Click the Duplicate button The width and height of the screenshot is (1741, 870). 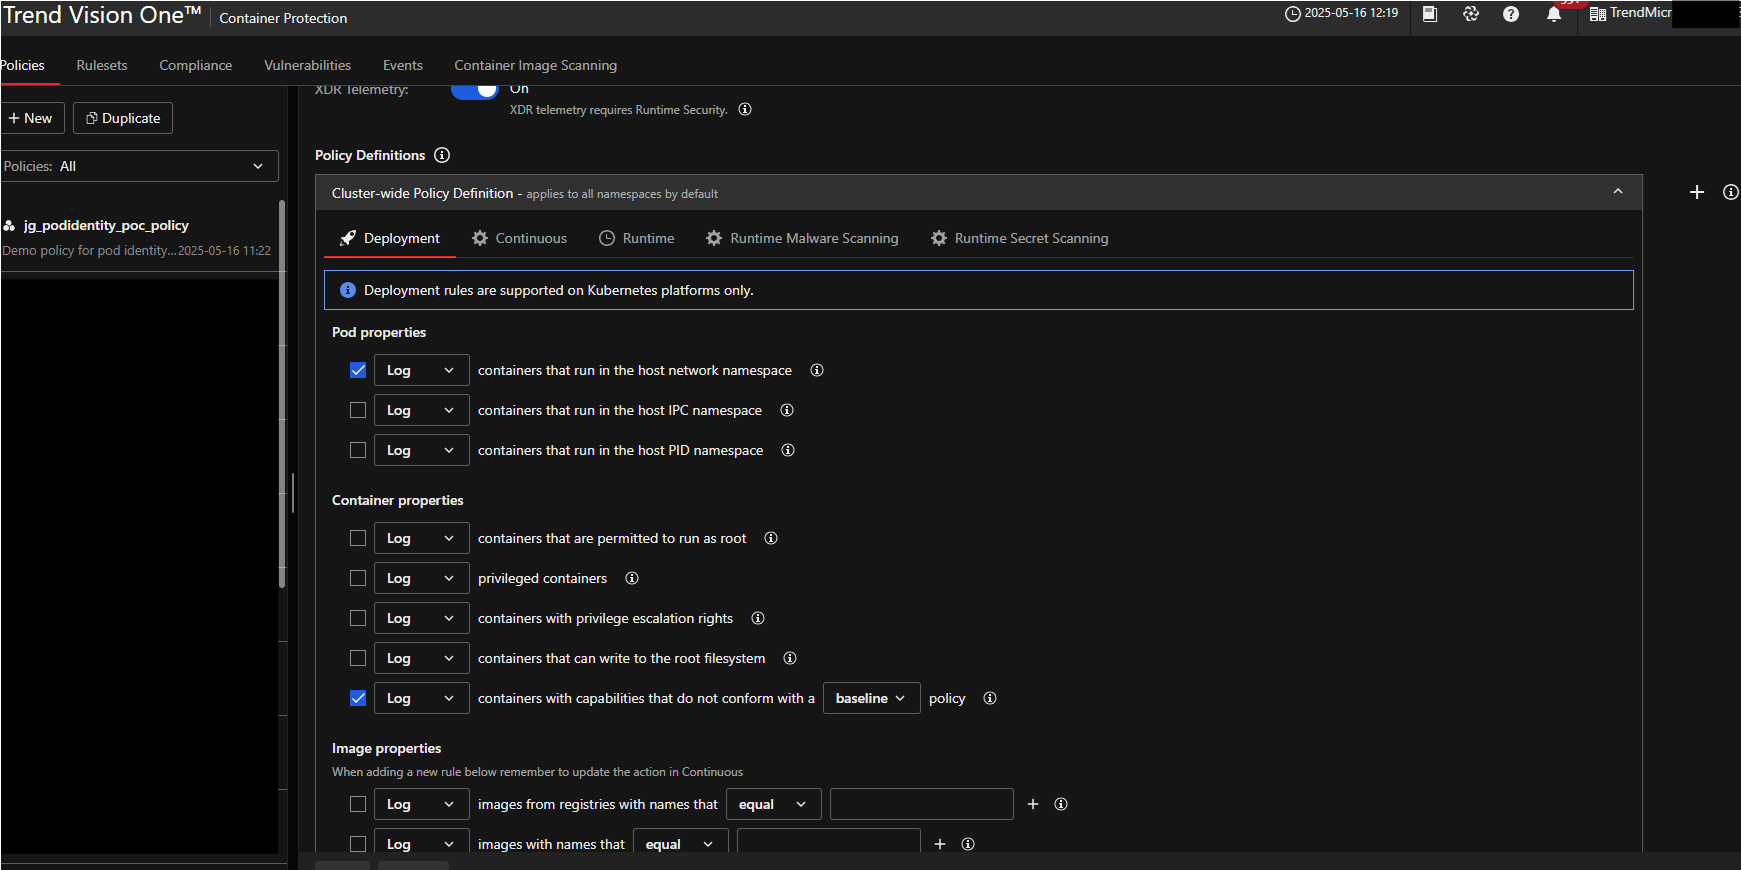pyautogui.click(x=123, y=118)
